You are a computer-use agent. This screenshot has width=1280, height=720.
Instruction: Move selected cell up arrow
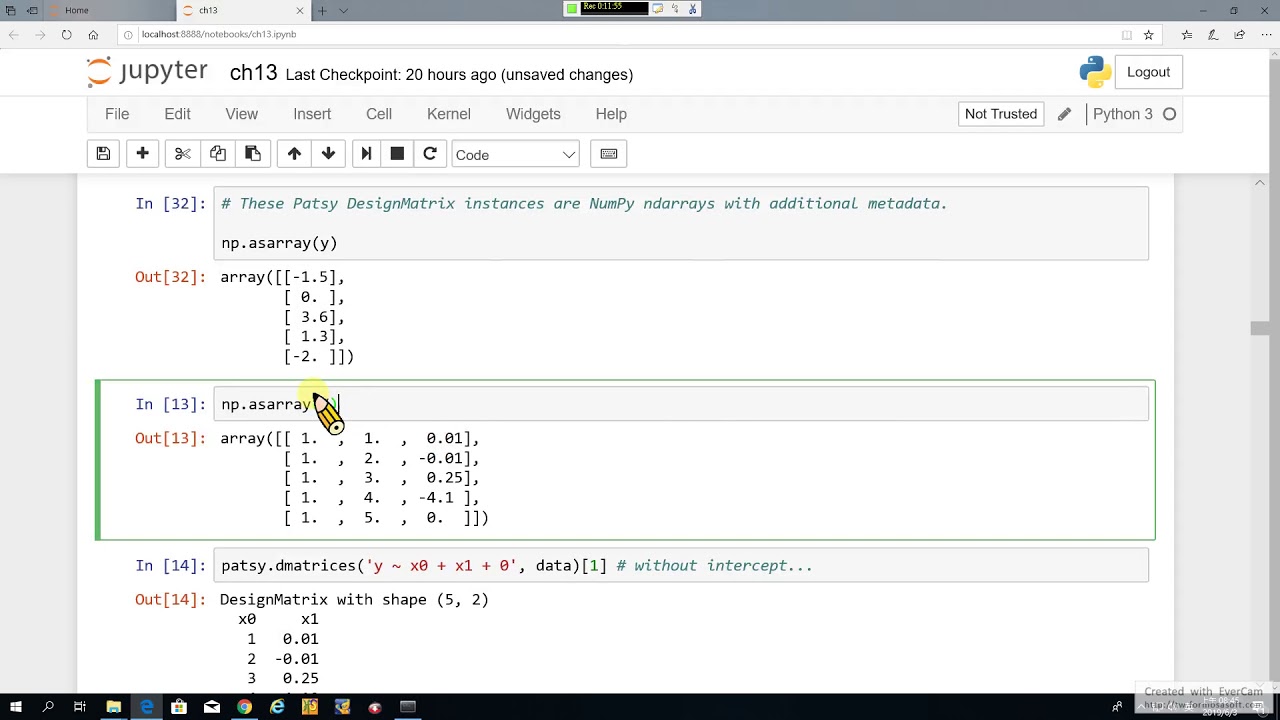(294, 154)
